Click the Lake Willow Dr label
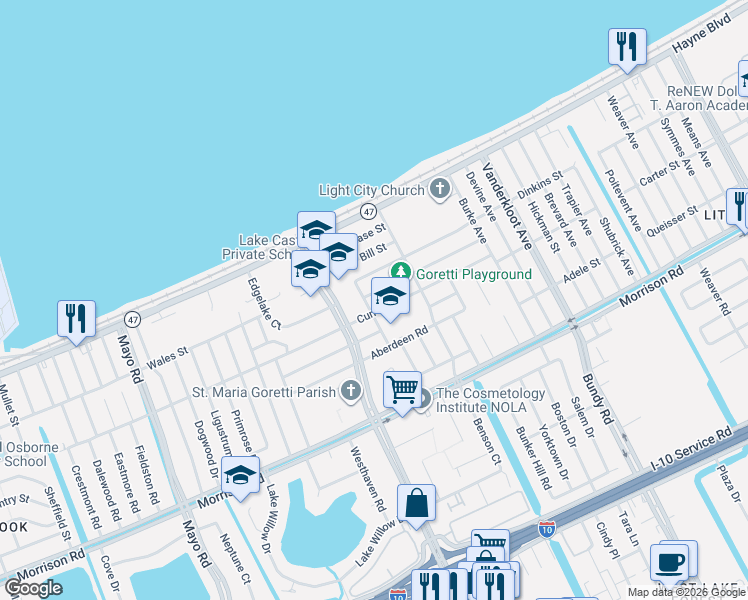748x600 pixels. [x=270, y=518]
